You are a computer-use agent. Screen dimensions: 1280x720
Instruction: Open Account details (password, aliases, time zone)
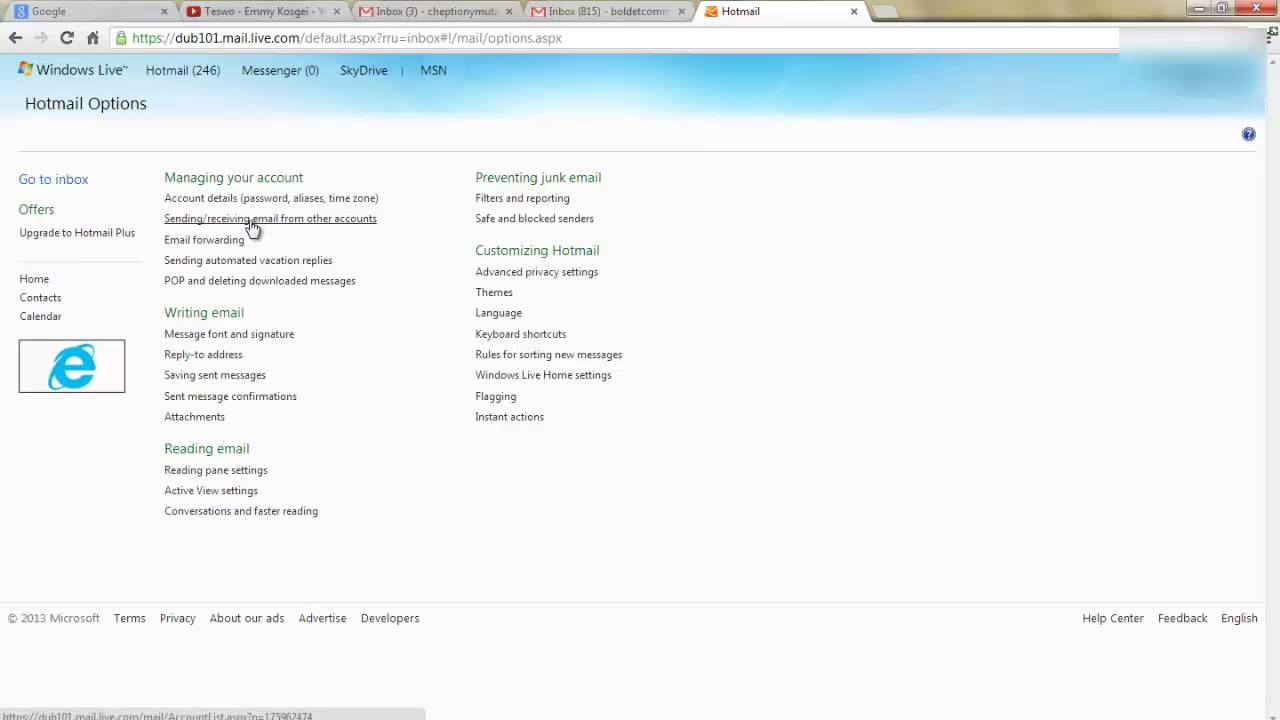[271, 198]
